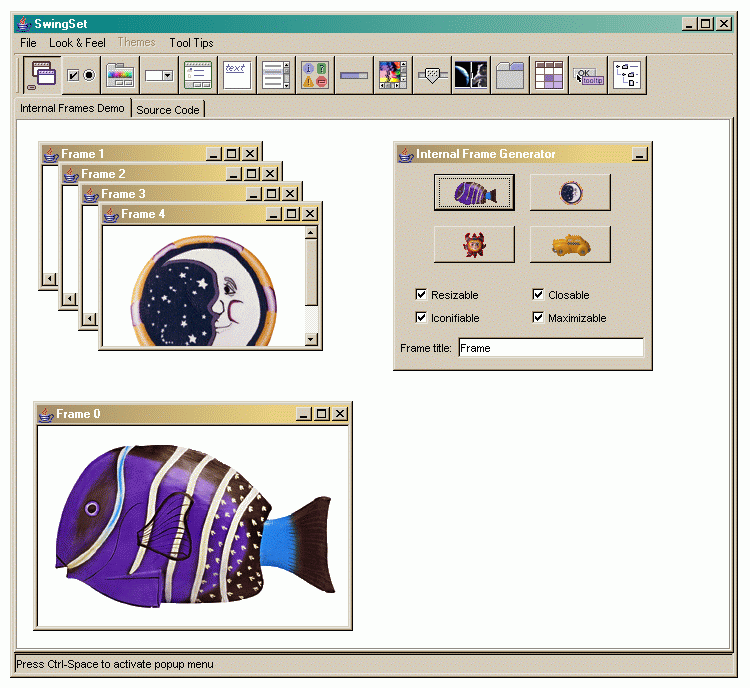Minimize Frame 2 internal window

[x=233, y=174]
